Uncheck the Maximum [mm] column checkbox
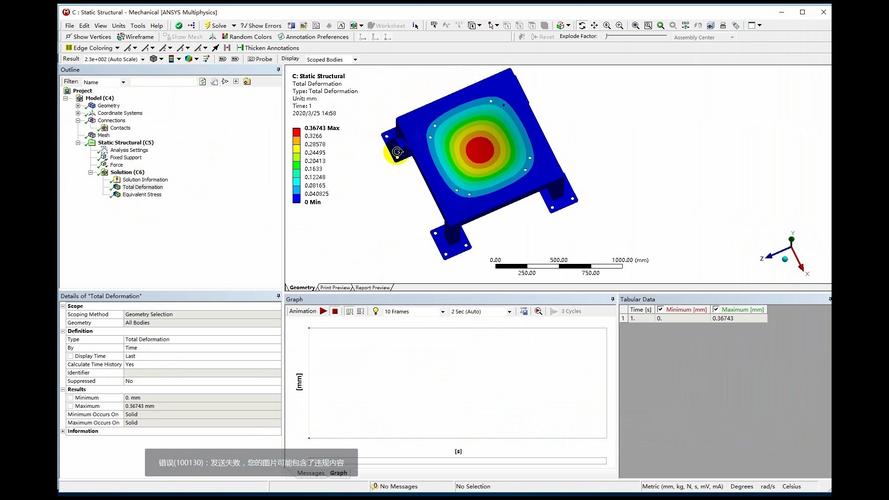 tap(716, 310)
